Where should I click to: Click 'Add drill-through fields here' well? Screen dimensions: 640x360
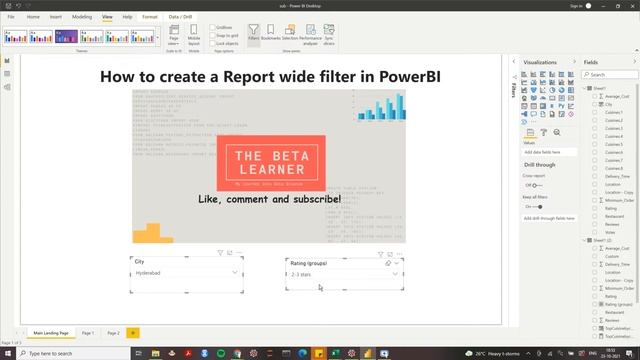coord(549,219)
